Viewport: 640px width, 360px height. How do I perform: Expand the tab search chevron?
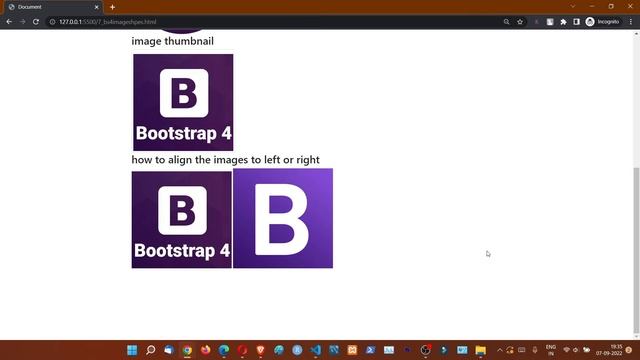(573, 6)
